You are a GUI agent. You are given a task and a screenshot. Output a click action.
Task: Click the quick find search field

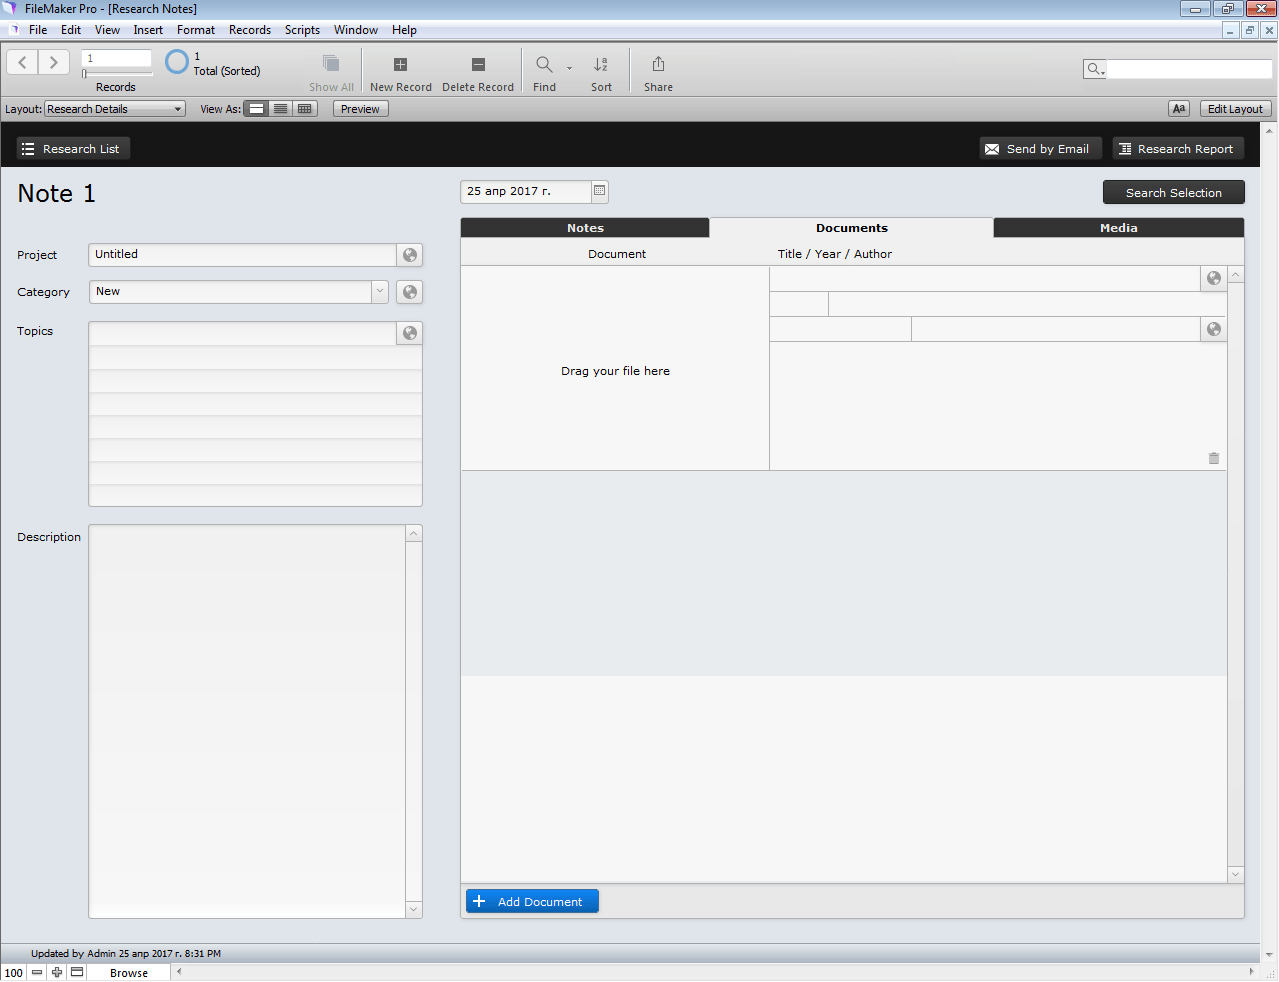[1189, 69]
